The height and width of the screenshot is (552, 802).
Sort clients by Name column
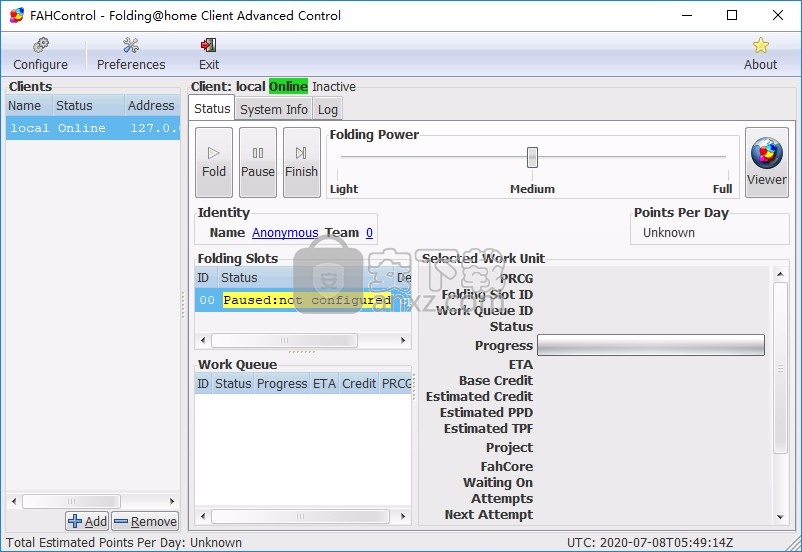(29, 105)
